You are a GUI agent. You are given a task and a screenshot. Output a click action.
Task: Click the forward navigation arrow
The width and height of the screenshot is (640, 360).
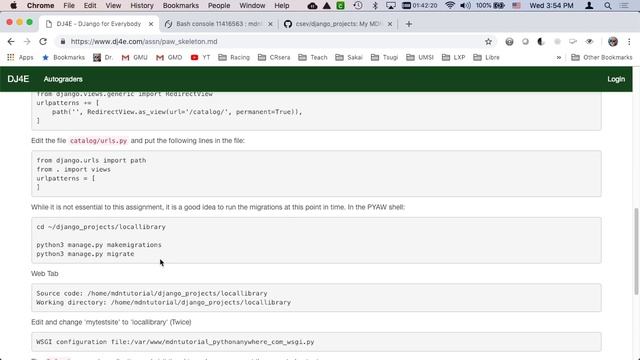click(x=27, y=42)
